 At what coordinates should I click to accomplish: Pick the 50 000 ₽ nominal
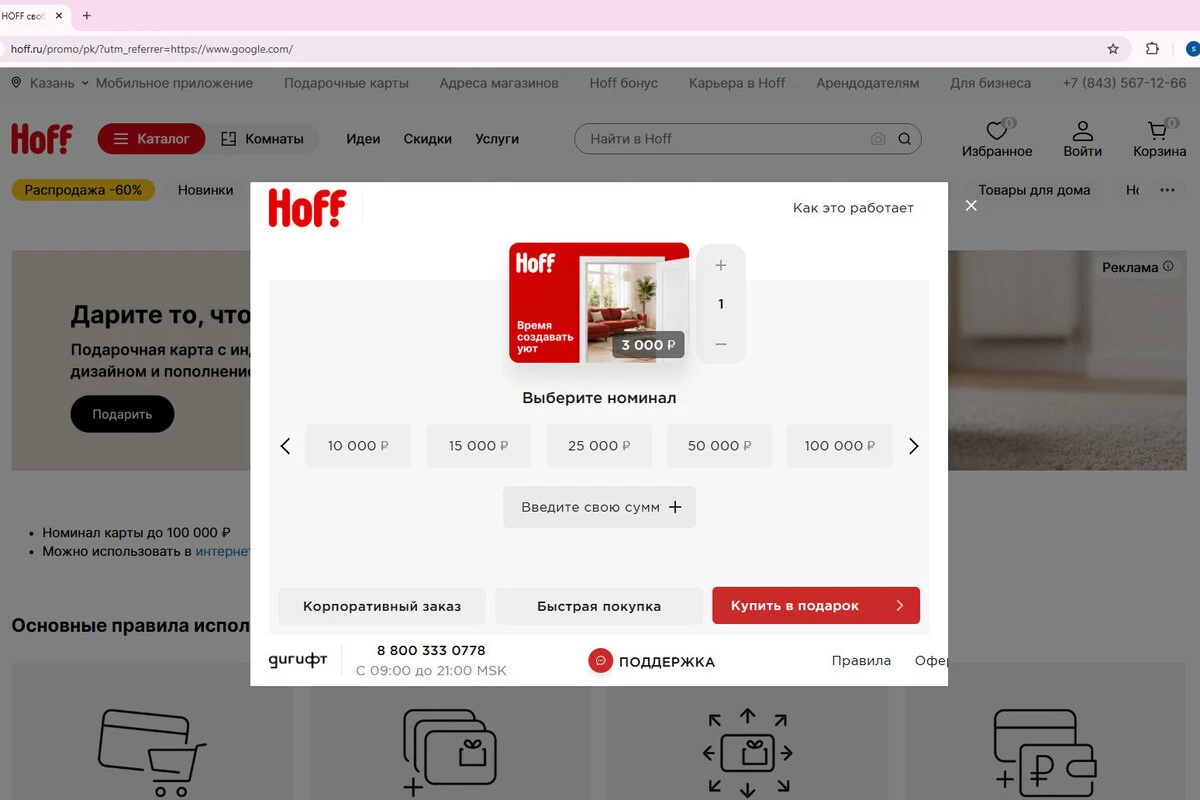point(719,446)
